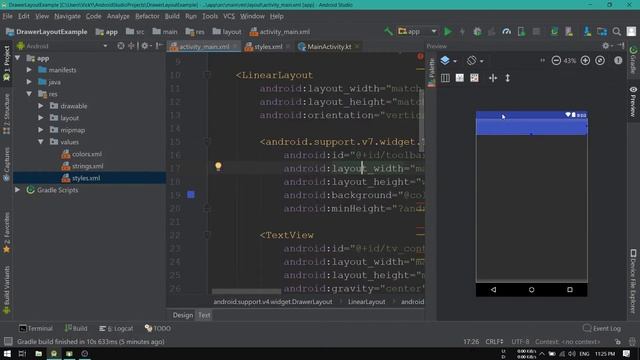Toggle the Device File Explorer window
Screen dimensions: 640x360
[633, 282]
